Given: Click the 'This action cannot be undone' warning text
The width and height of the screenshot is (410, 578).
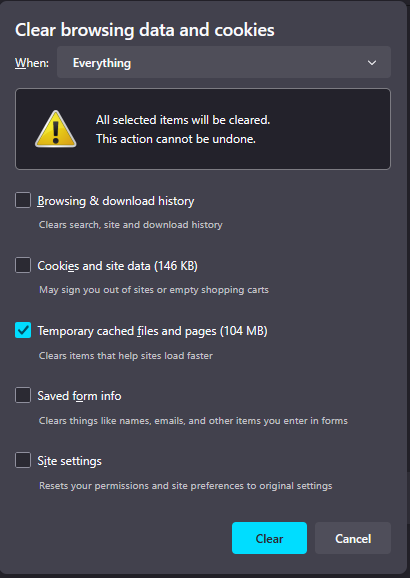Looking at the screenshot, I should (176, 139).
